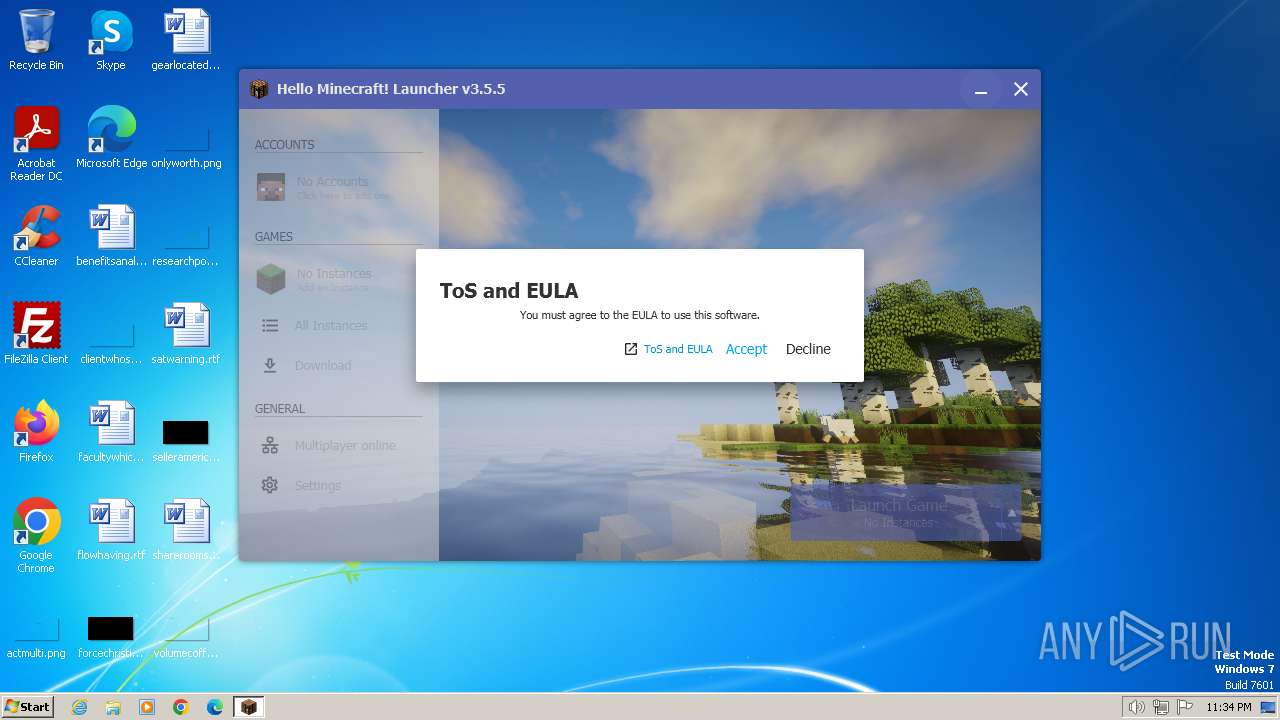Open All Instances list icon in sidebar
This screenshot has height=720, width=1280.
tap(270, 326)
